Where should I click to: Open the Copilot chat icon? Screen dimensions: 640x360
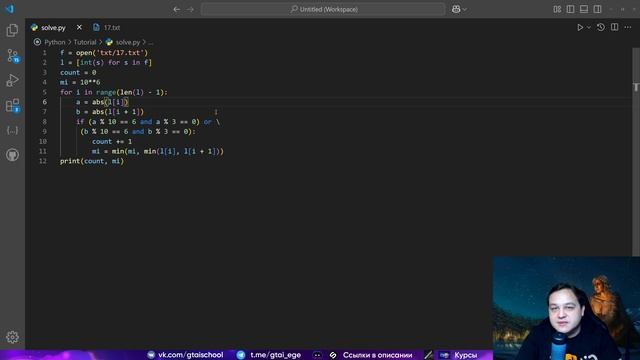pyautogui.click(x=456, y=9)
